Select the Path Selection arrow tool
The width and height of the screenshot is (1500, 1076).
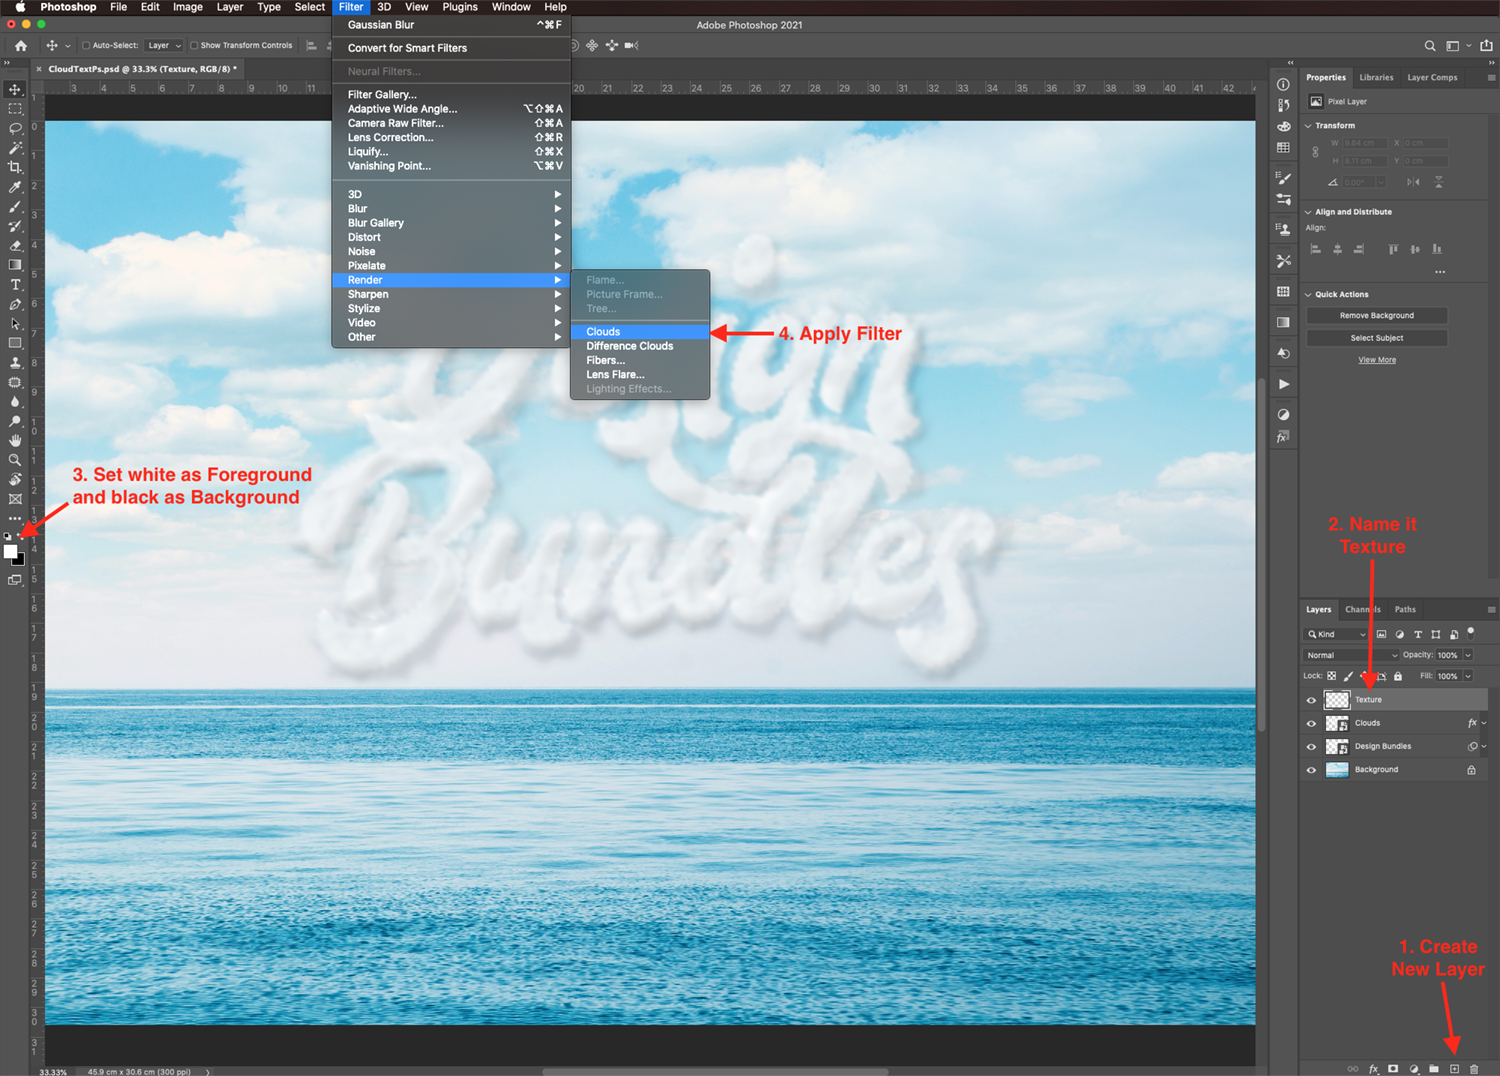pos(15,324)
